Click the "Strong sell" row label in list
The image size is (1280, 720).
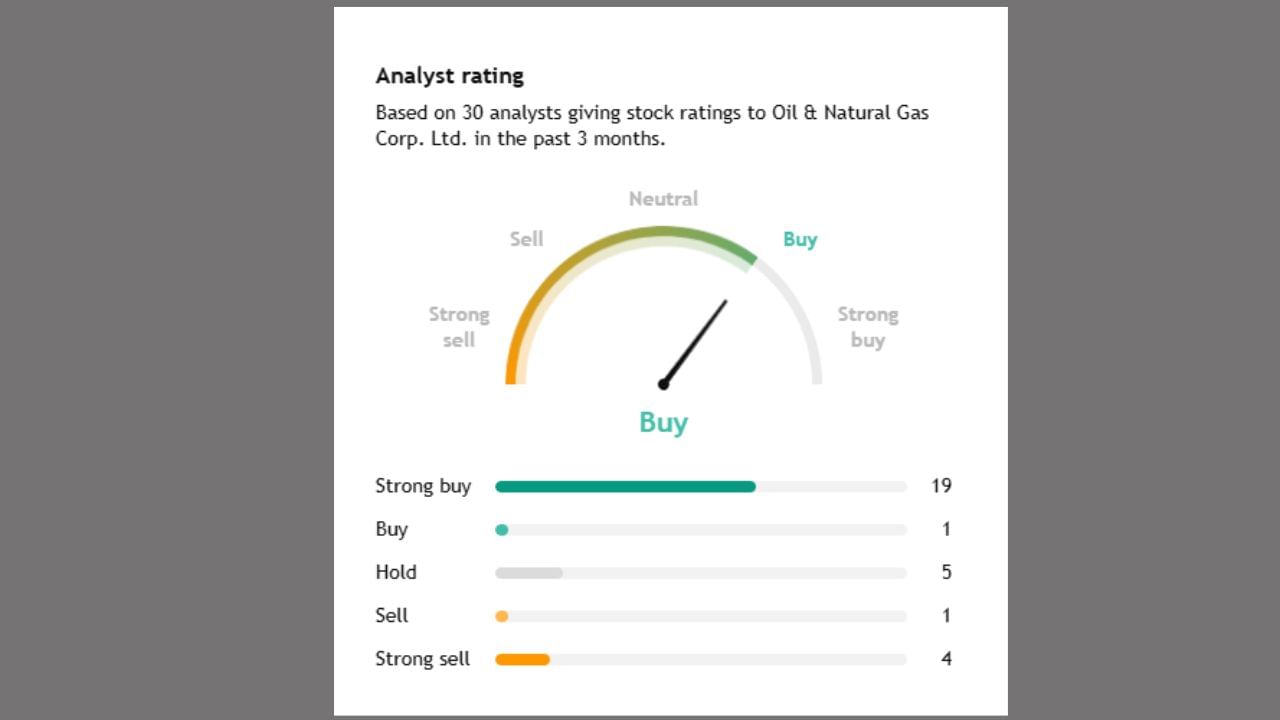pos(422,659)
